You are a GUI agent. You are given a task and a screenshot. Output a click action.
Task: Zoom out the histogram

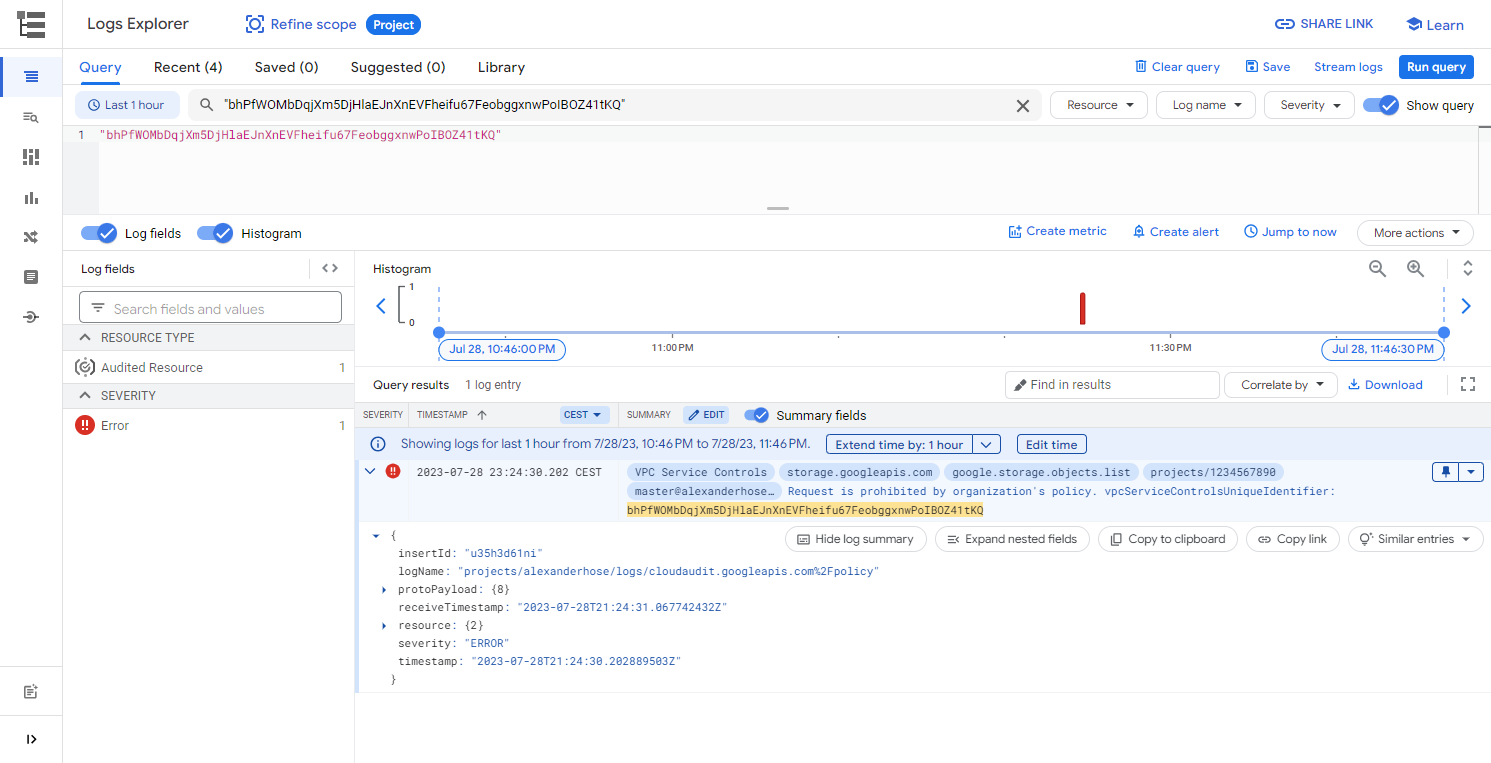[1378, 268]
